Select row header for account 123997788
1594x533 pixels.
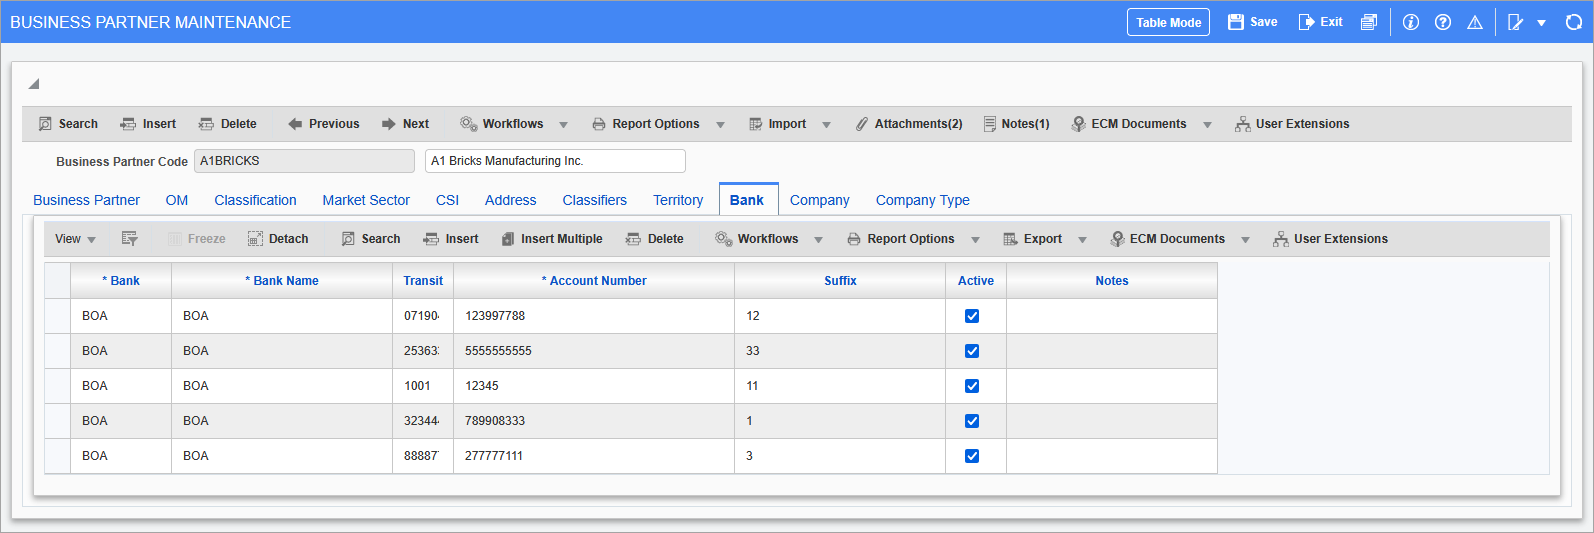click(57, 316)
